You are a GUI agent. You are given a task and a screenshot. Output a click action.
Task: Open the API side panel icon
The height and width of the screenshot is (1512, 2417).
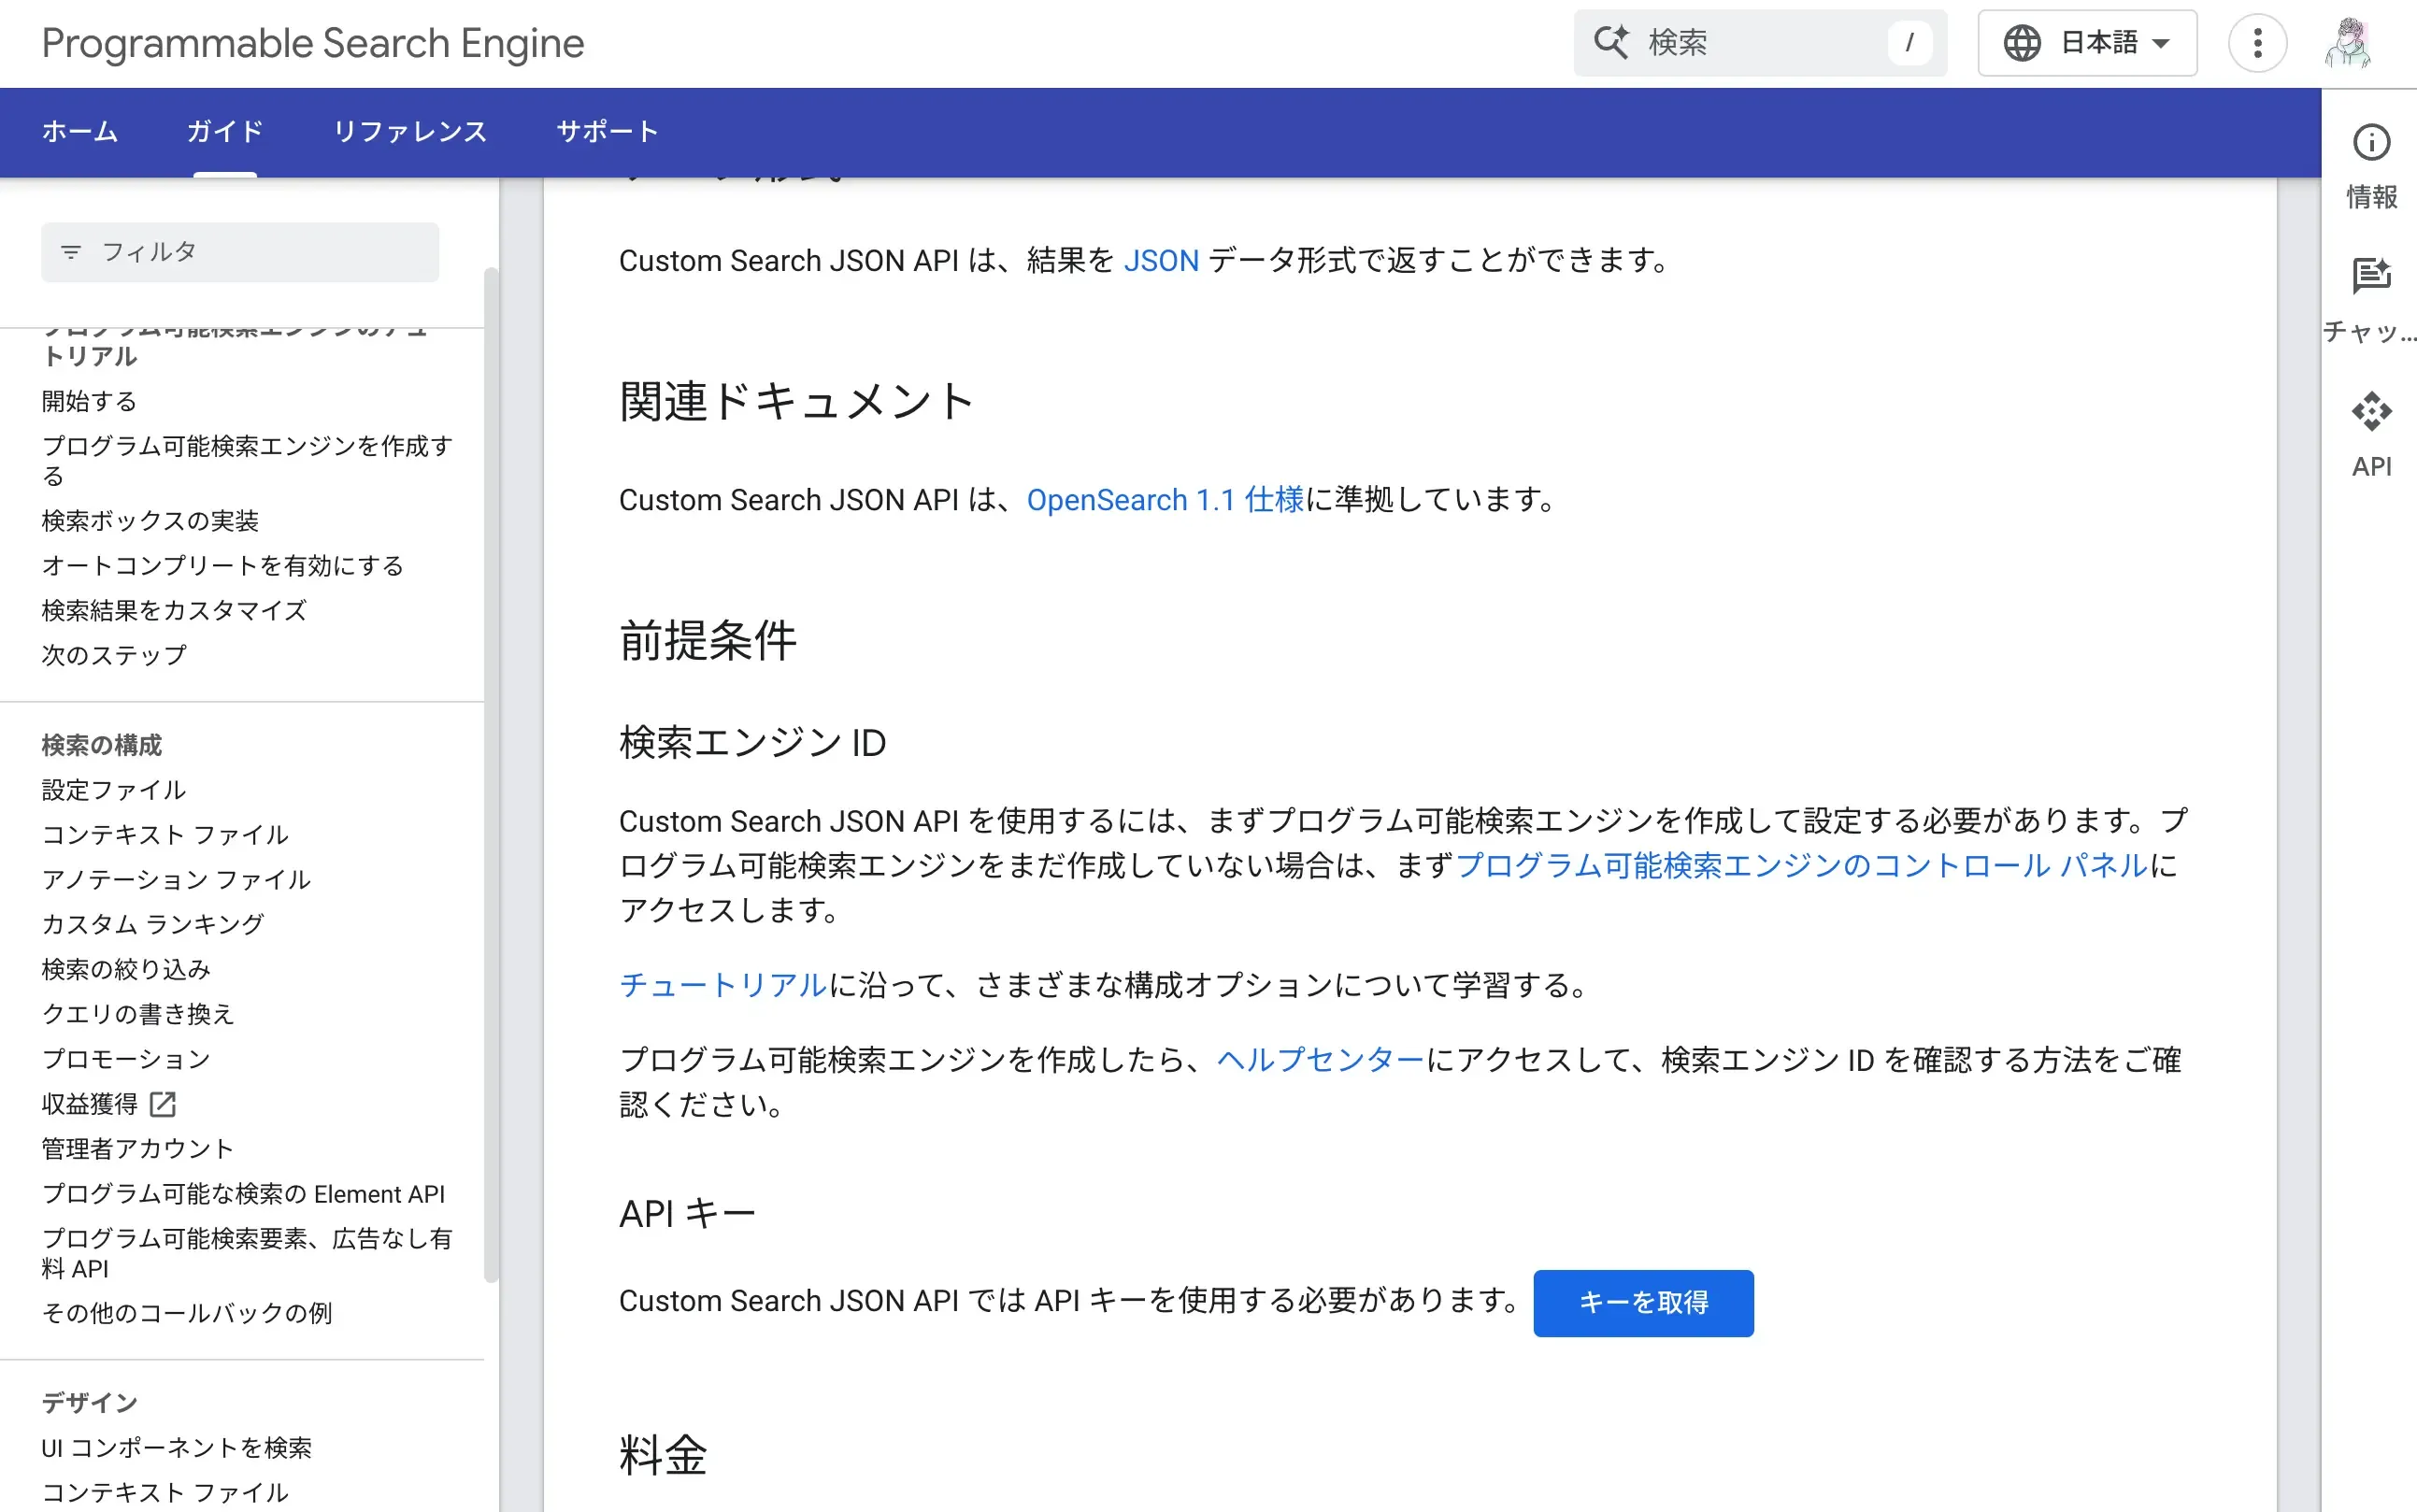tap(2371, 411)
